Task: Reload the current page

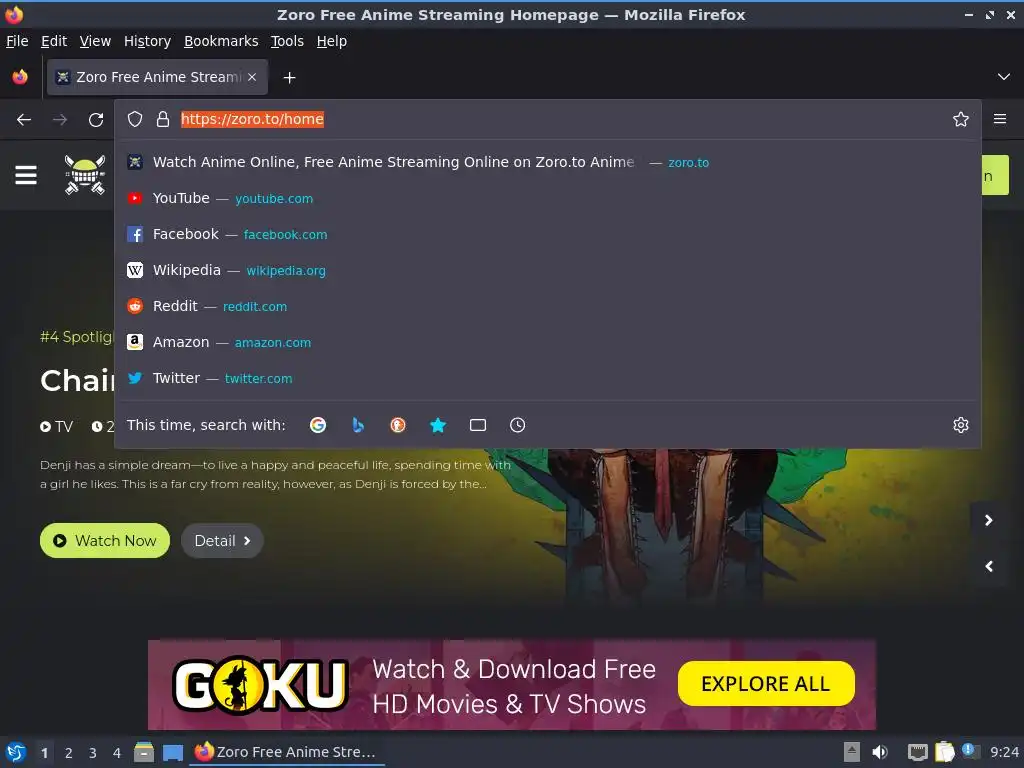Action: pyautogui.click(x=96, y=120)
